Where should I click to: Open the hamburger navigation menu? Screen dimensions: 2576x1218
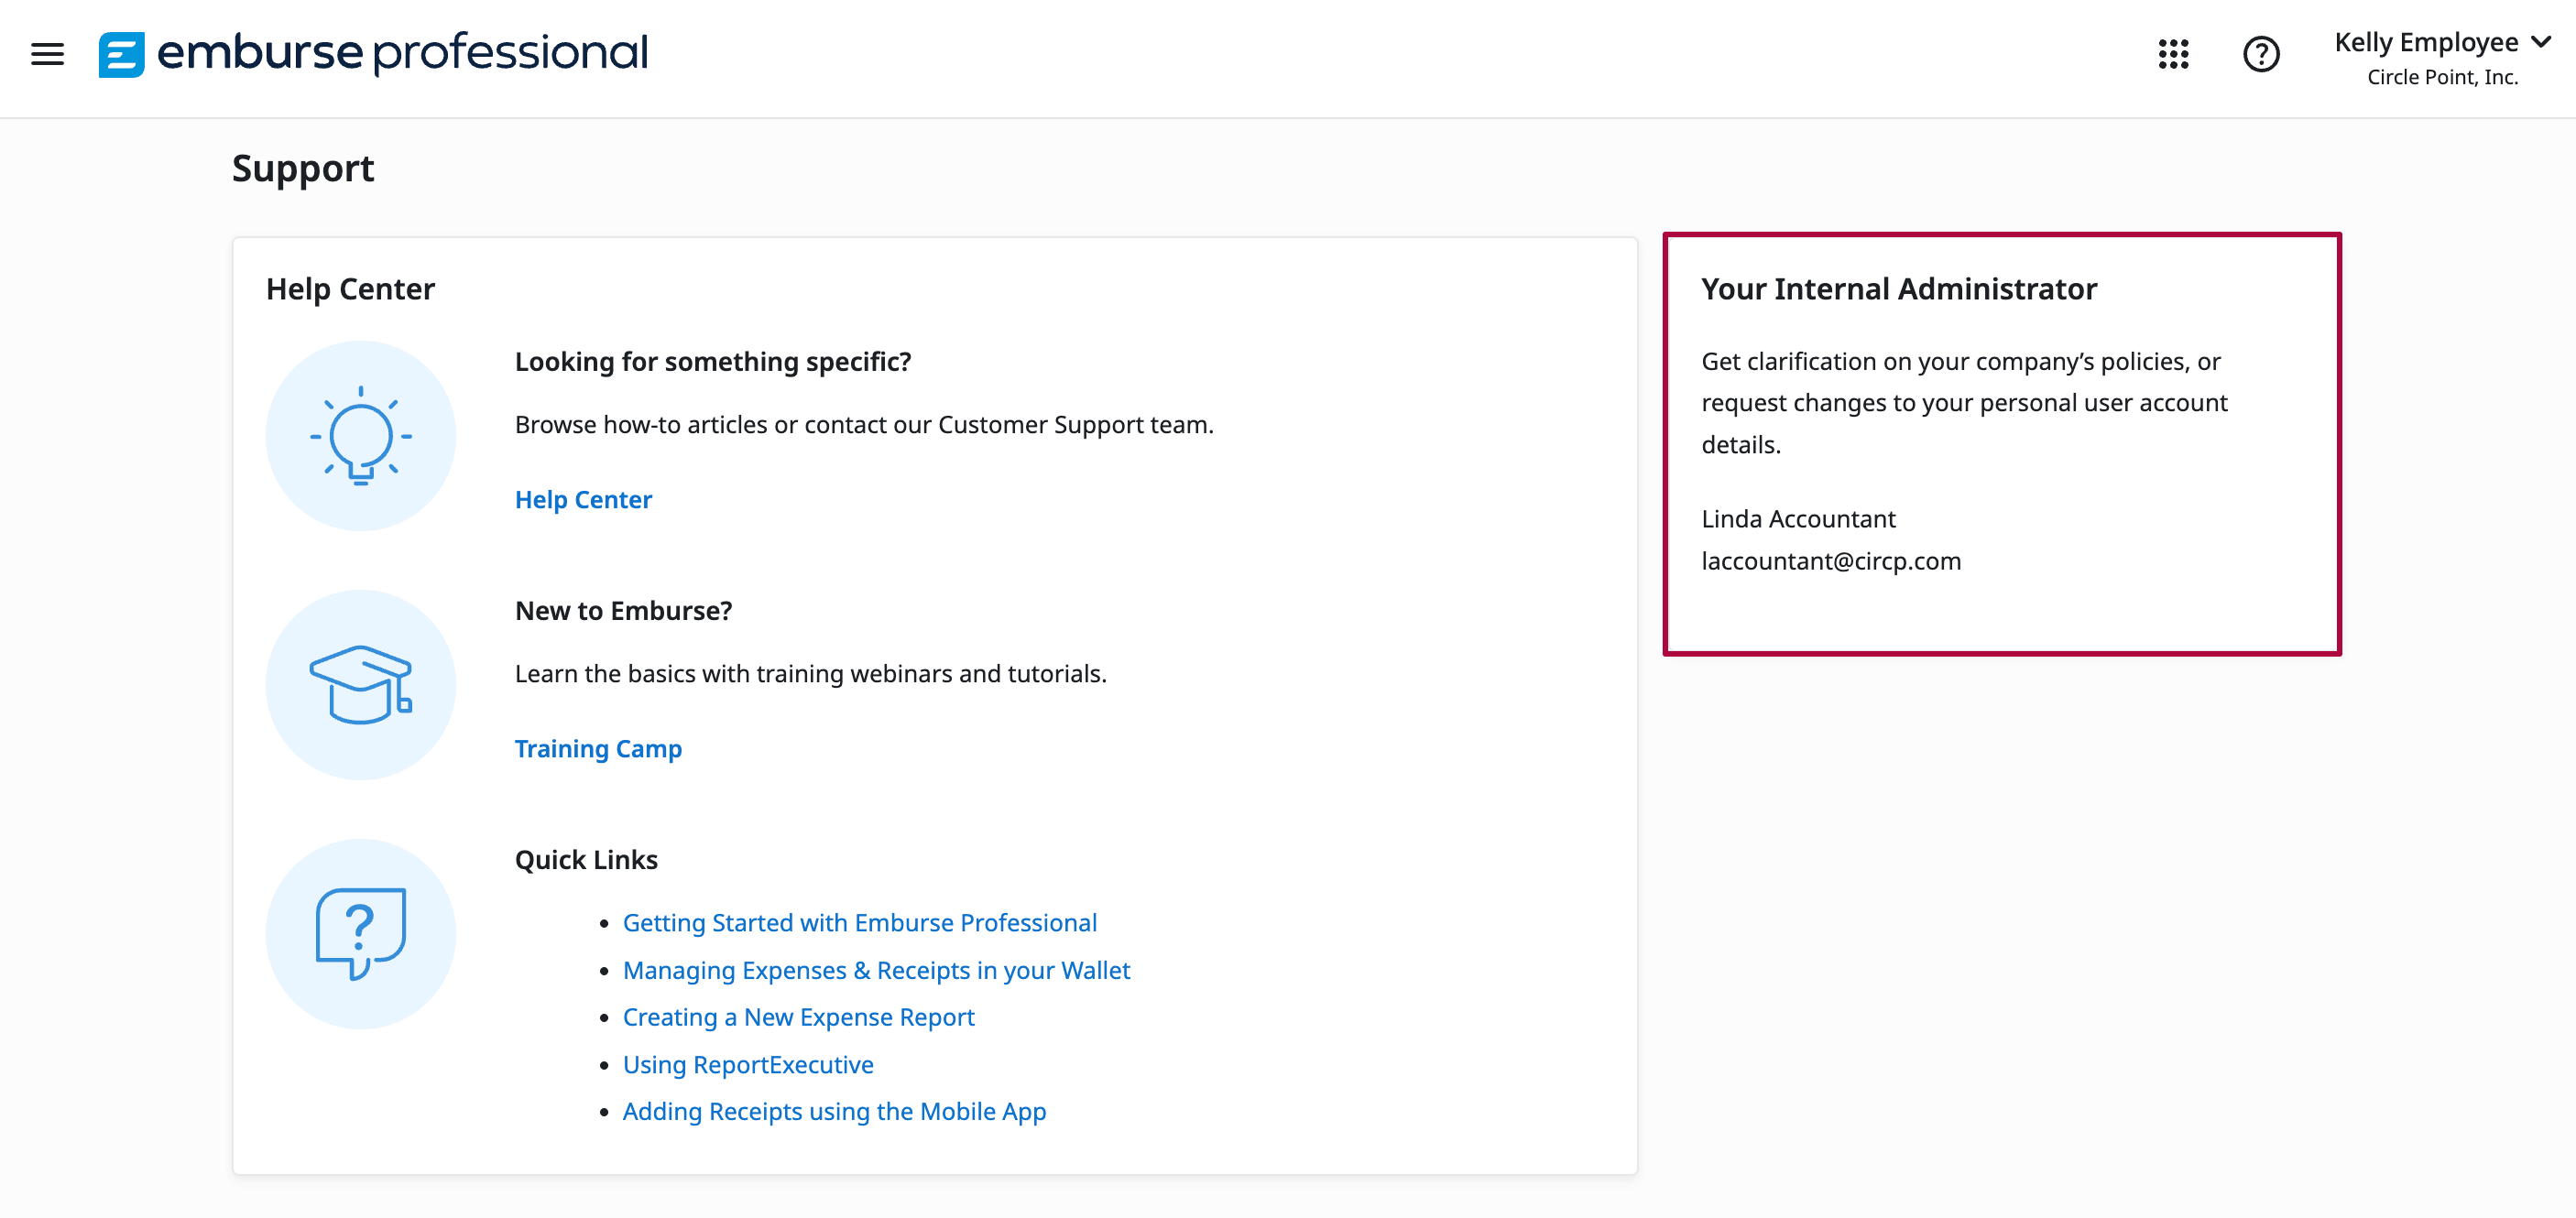(47, 54)
